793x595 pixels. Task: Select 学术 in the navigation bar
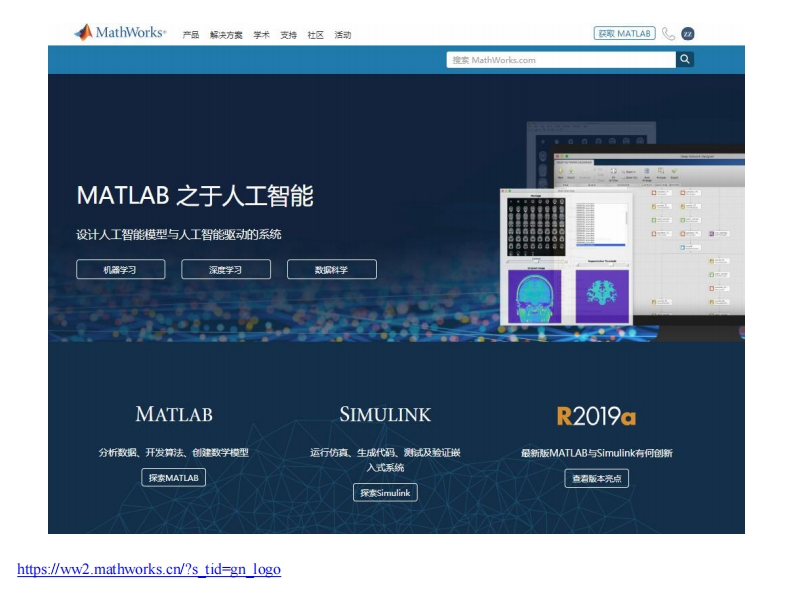coord(261,35)
